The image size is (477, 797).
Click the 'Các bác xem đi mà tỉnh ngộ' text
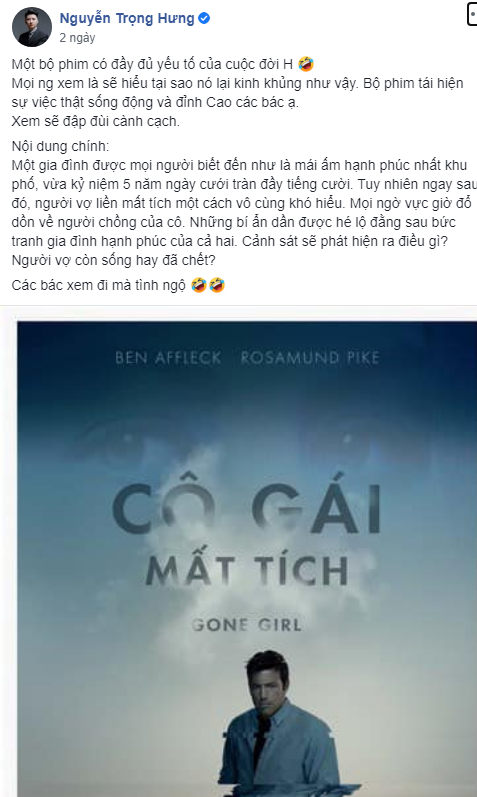pyautogui.click(x=99, y=285)
